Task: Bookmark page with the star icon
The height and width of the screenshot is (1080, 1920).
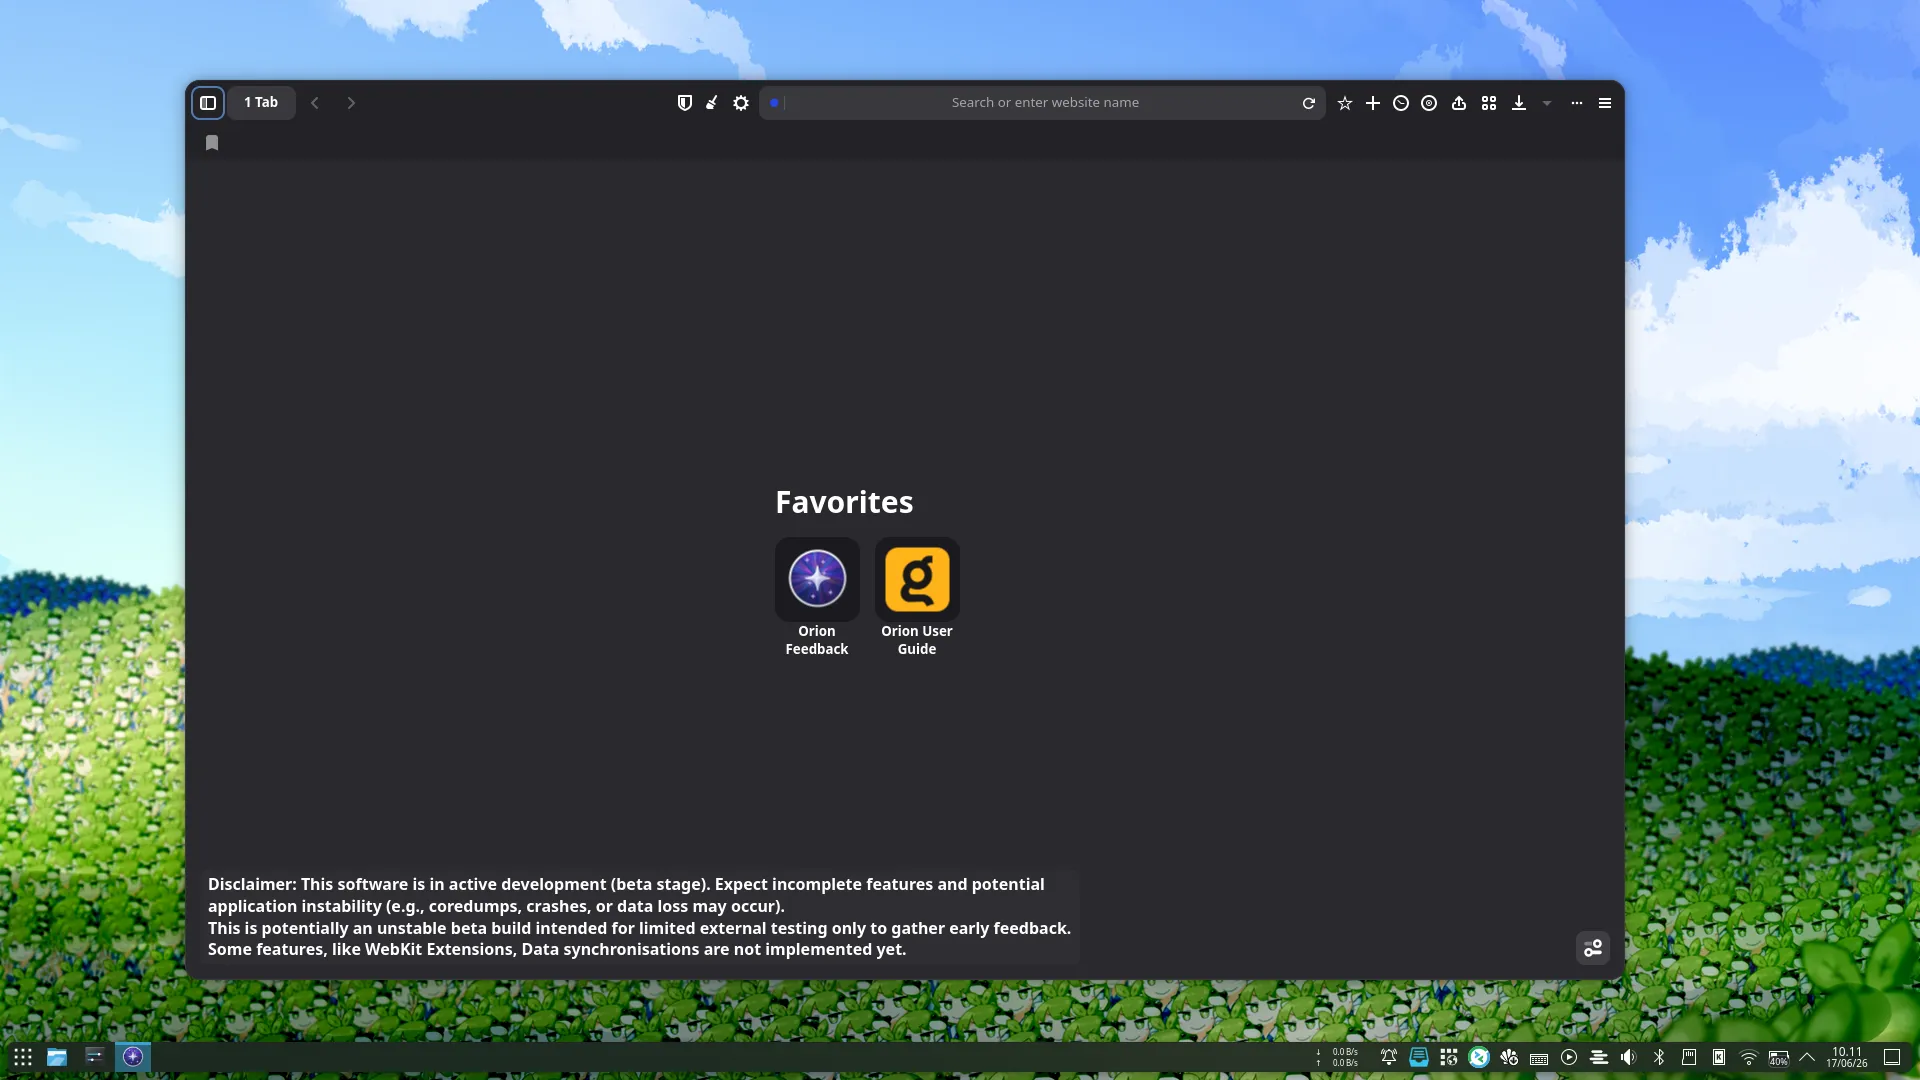Action: click(x=1345, y=103)
